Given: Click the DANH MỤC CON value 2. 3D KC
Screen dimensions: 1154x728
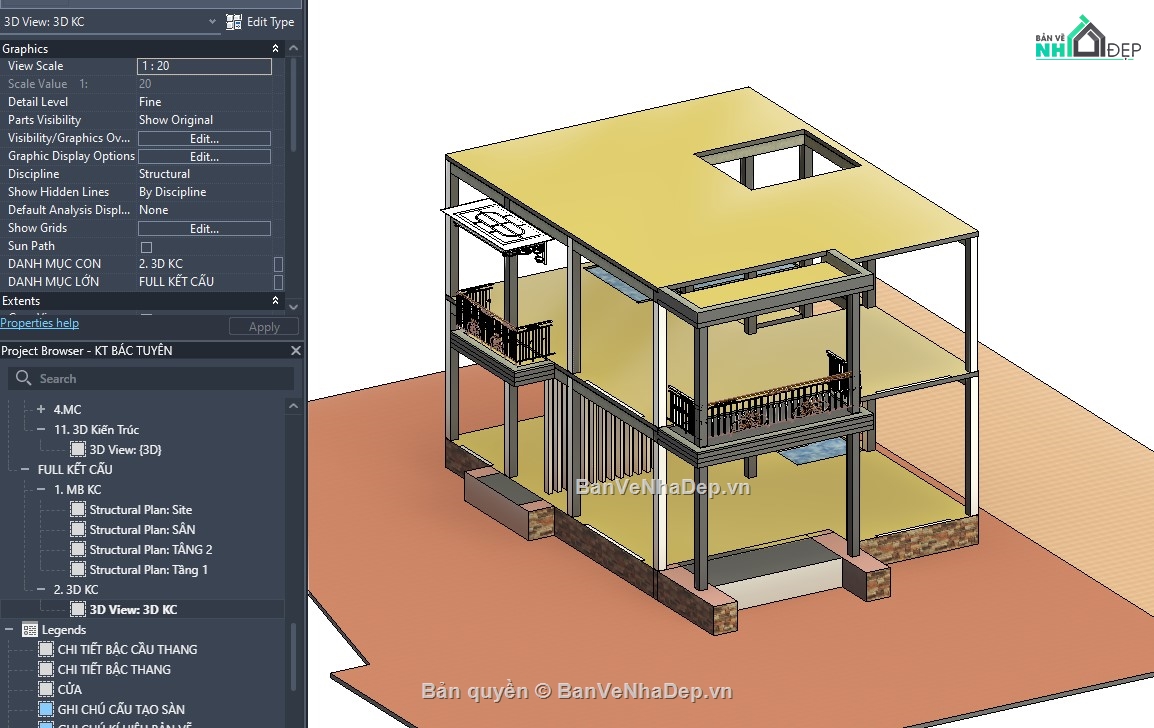Looking at the screenshot, I should click(161, 264).
